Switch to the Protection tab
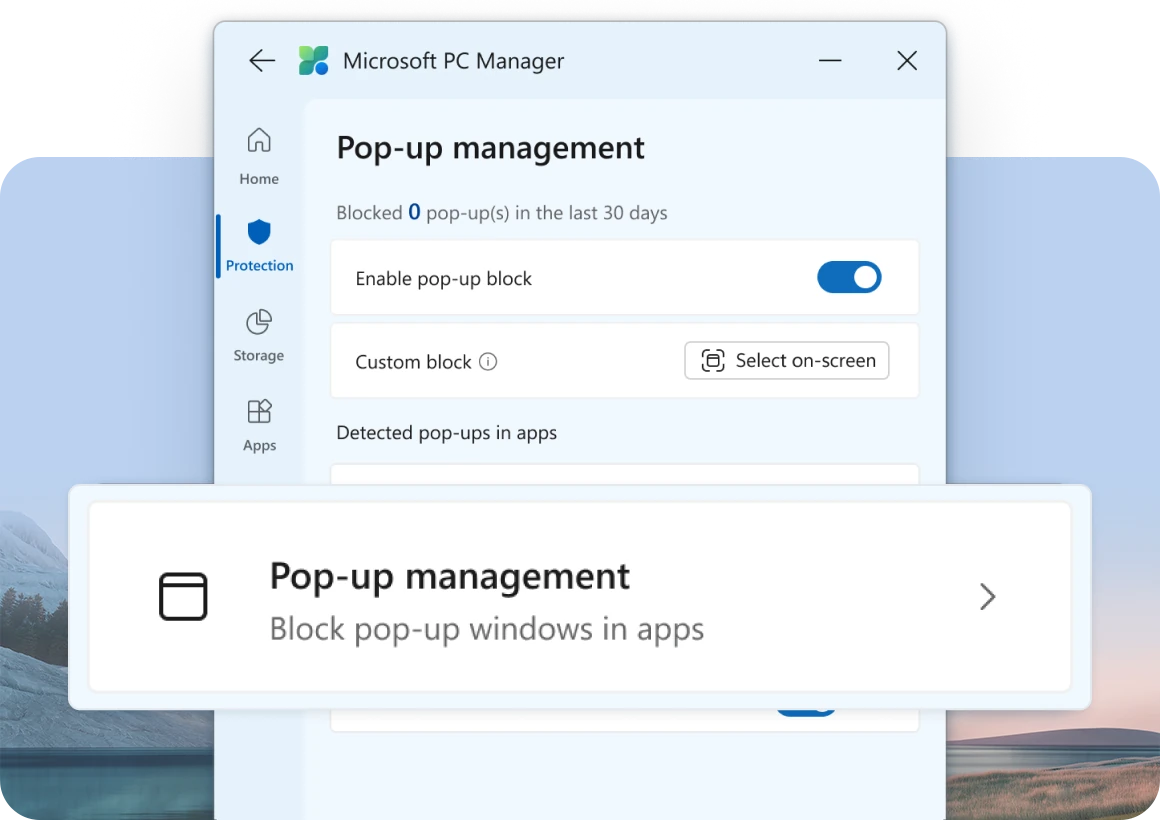 pos(259,245)
